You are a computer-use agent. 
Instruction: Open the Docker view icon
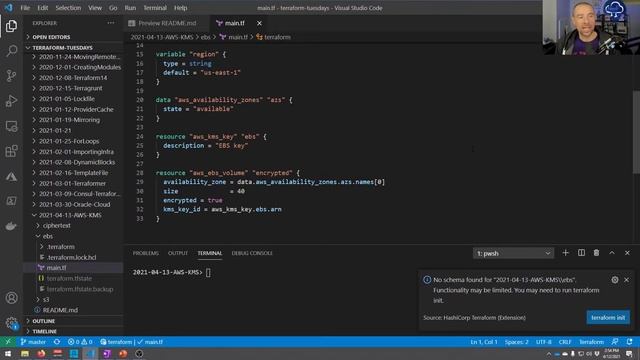pos(11,226)
